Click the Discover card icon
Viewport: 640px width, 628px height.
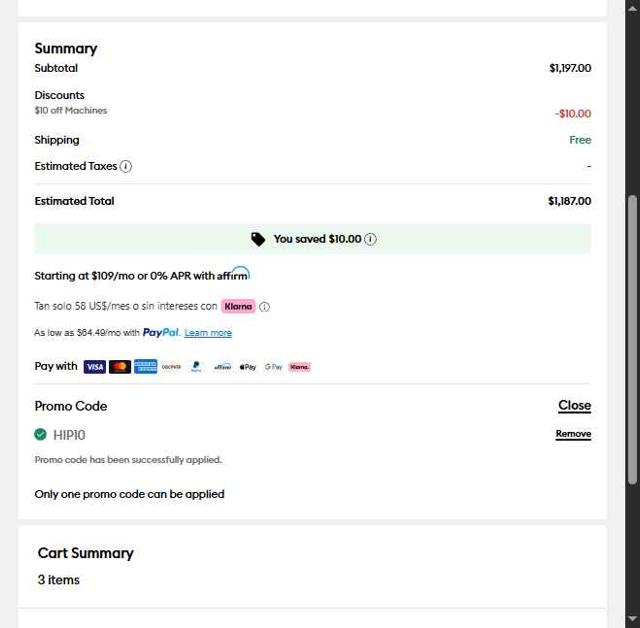pos(172,367)
